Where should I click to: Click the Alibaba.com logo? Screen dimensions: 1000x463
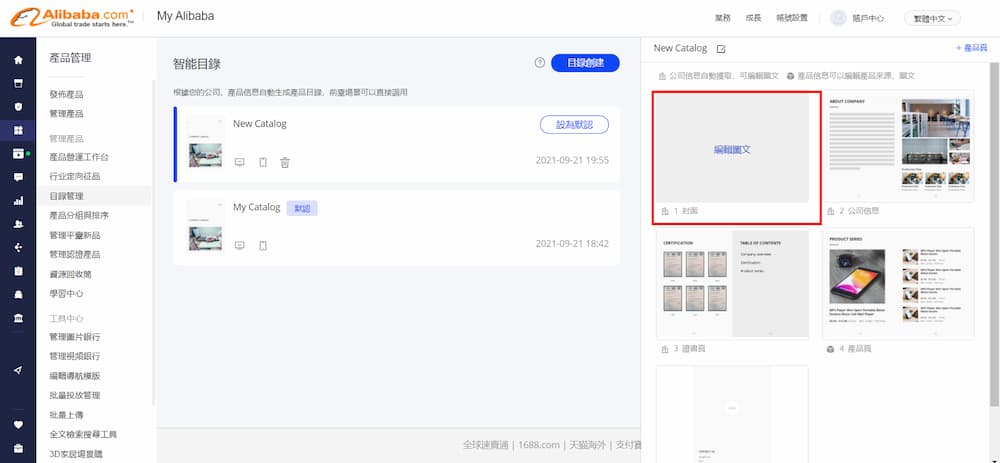[x=72, y=17]
